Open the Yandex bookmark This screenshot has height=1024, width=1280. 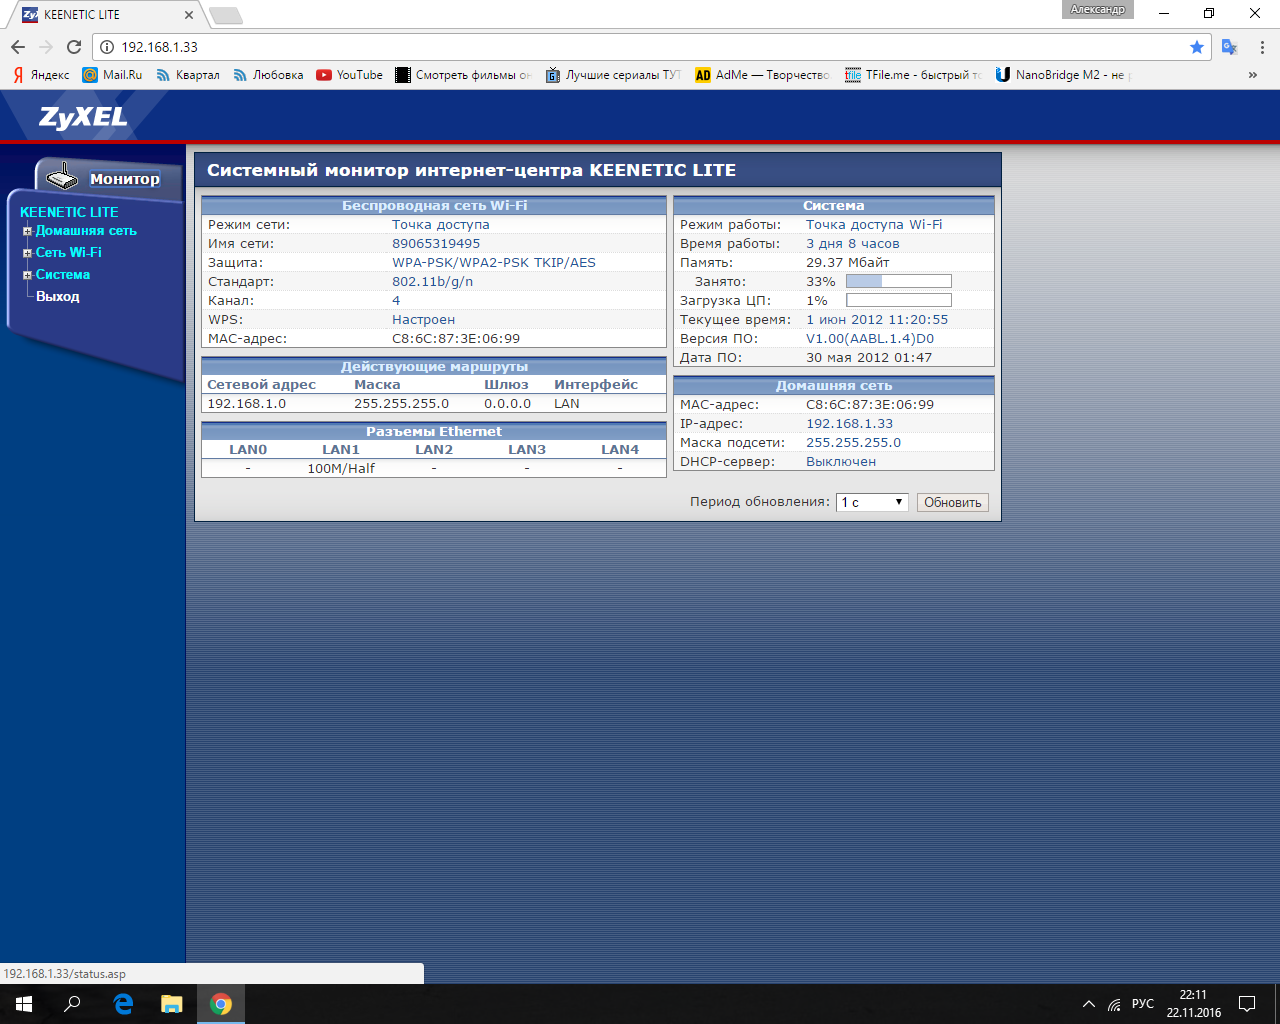41,75
